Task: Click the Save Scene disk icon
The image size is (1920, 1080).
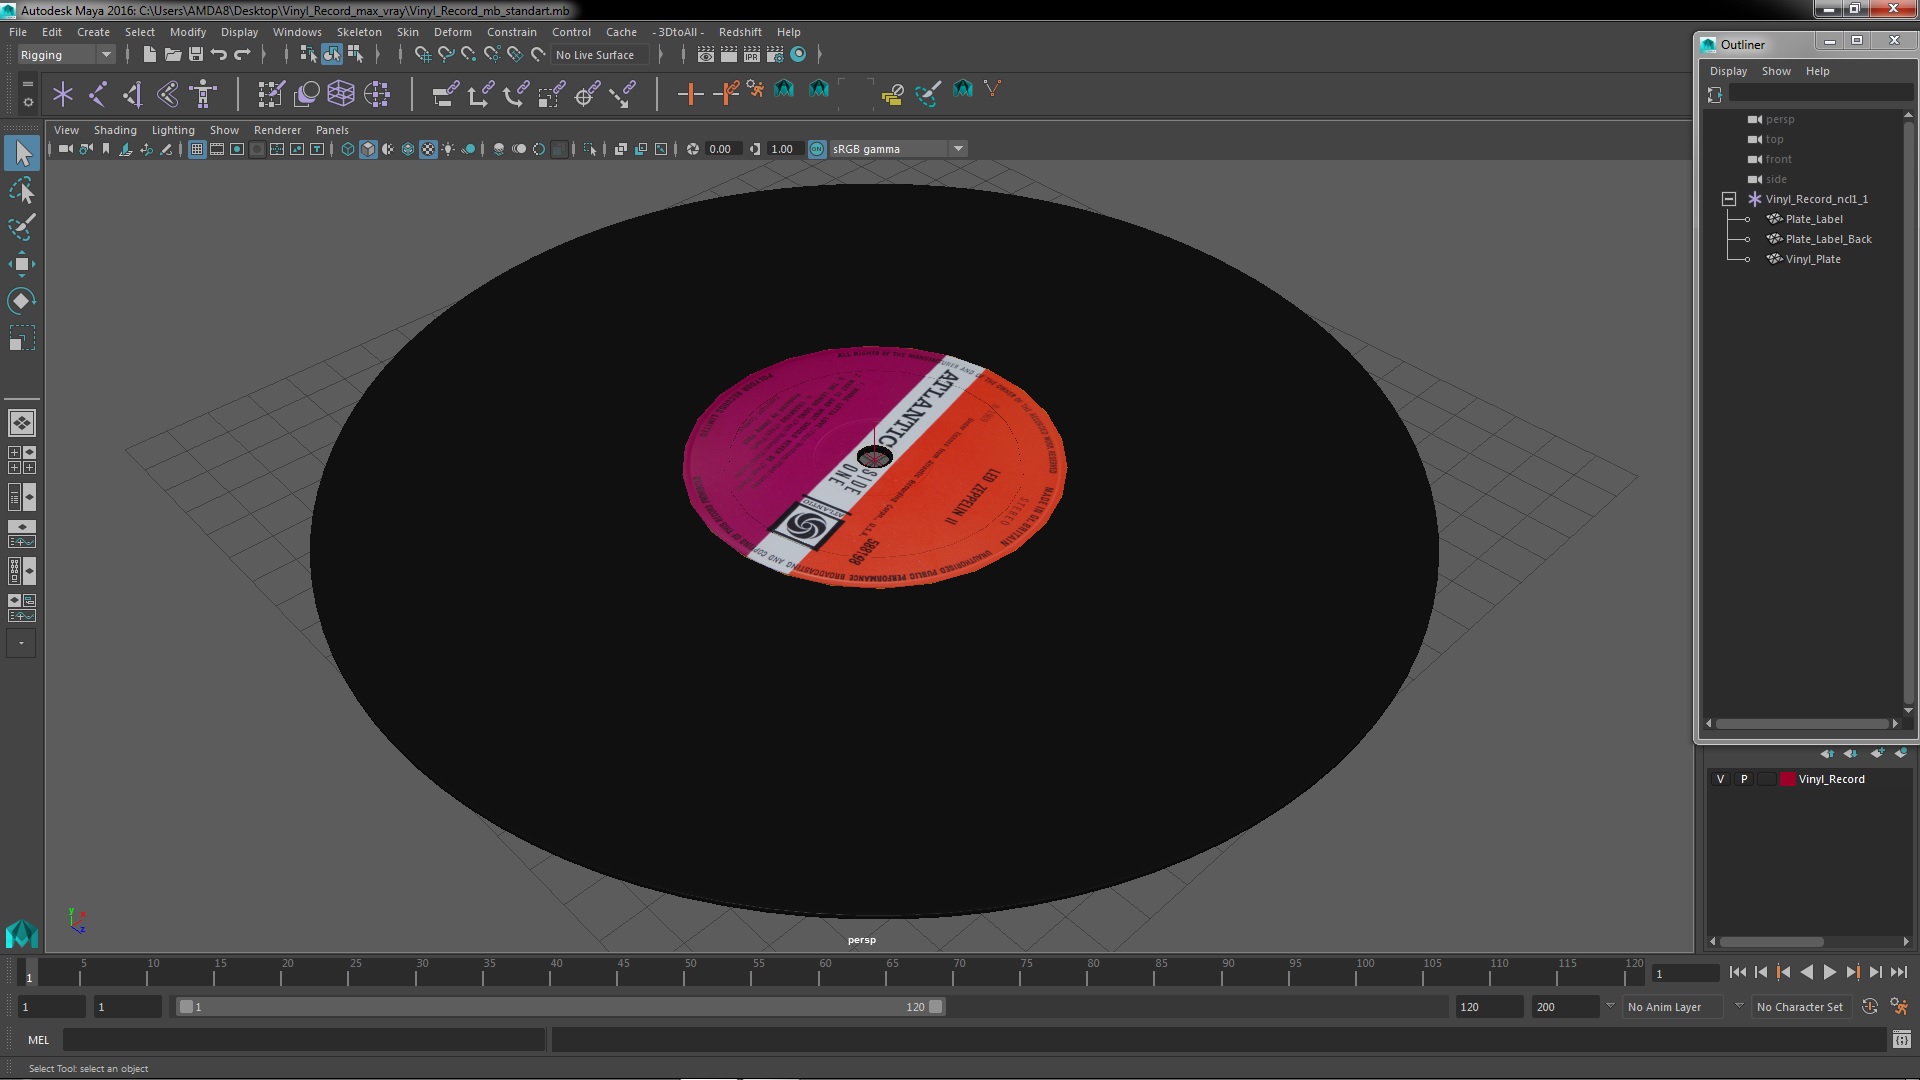Action: (x=195, y=54)
